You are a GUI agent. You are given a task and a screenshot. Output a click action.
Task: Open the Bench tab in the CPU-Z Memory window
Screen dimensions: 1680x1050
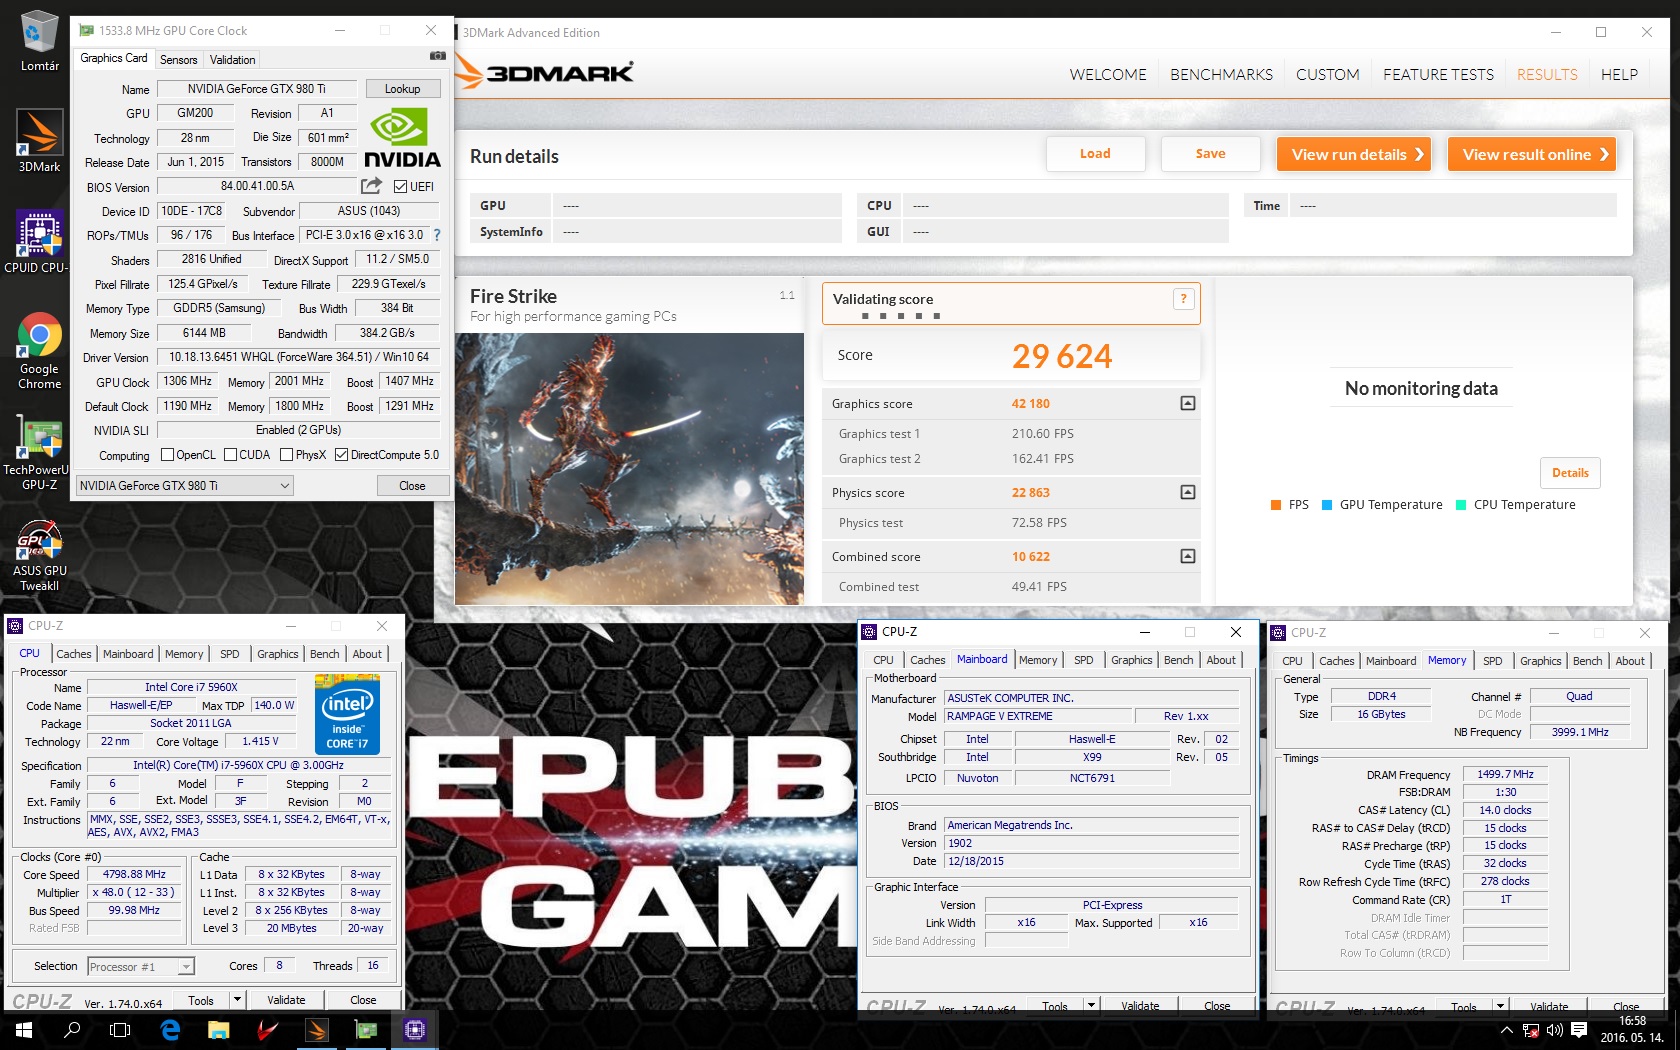(1587, 661)
